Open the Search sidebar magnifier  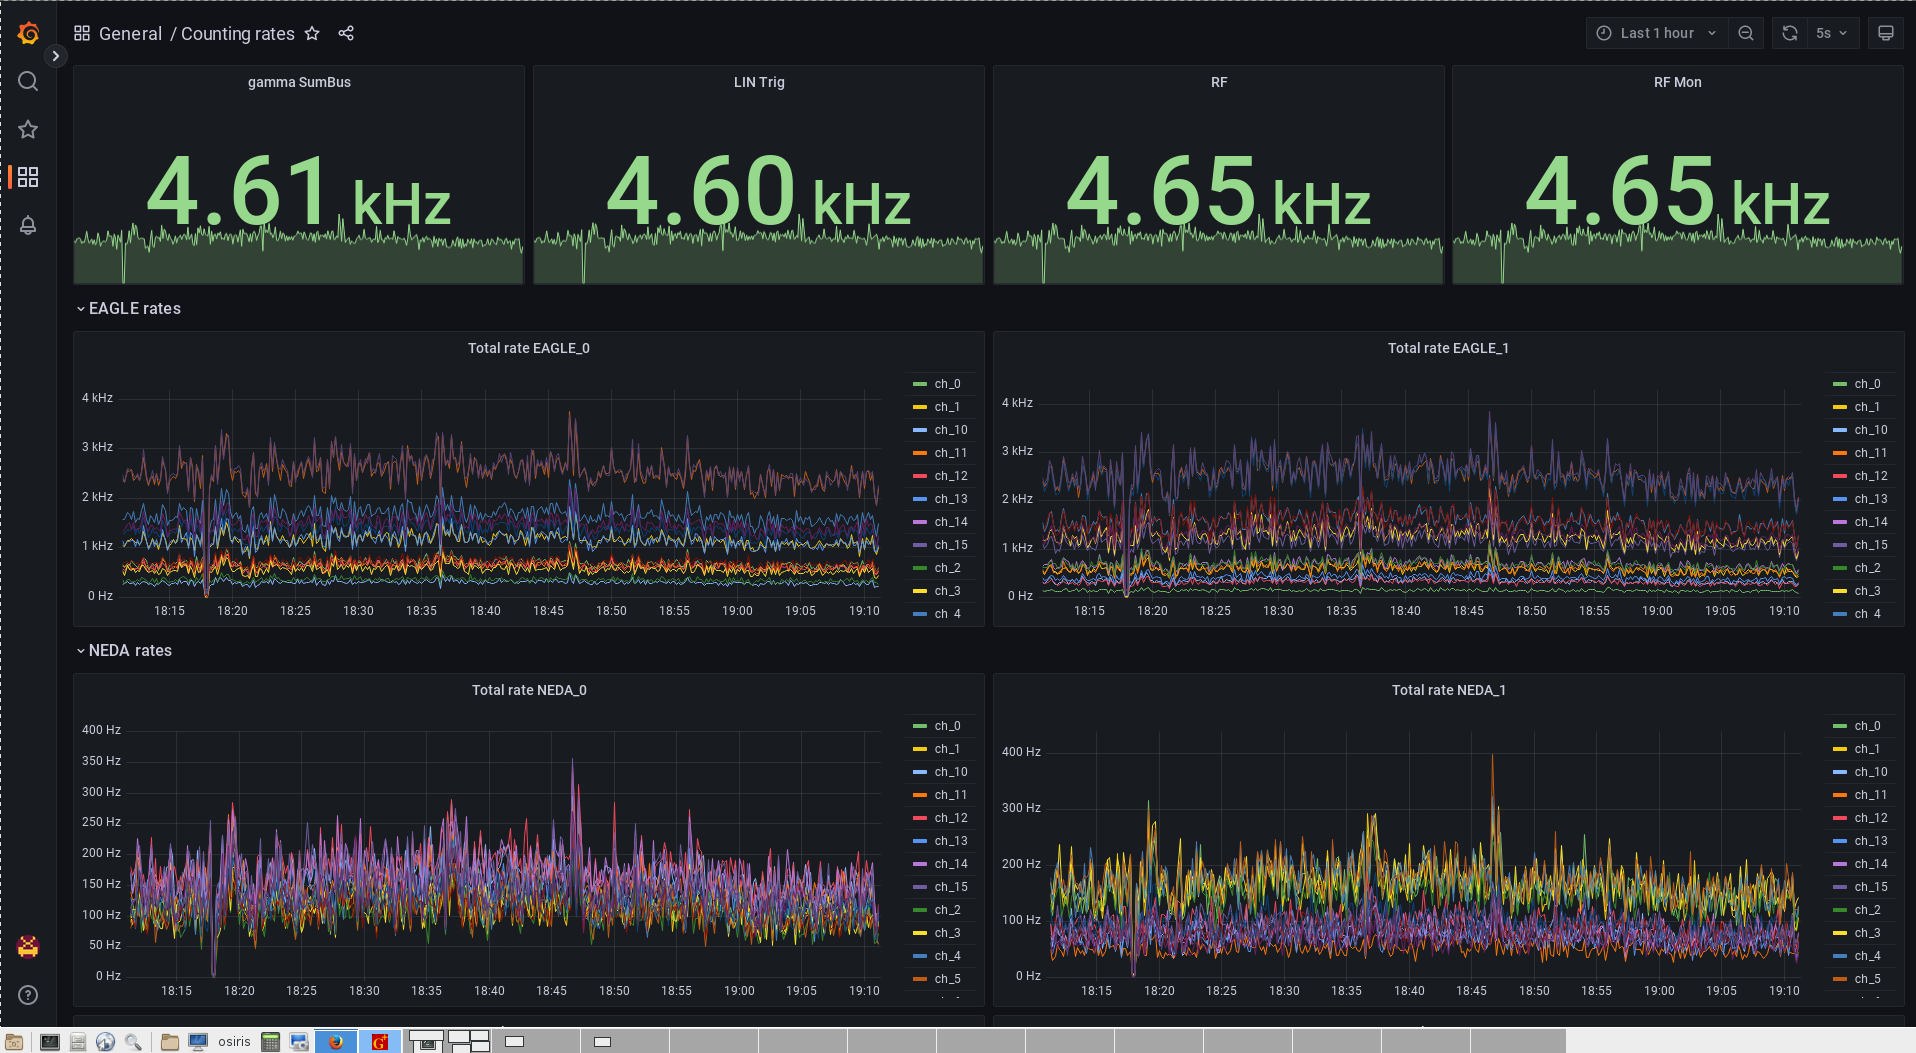tap(28, 81)
